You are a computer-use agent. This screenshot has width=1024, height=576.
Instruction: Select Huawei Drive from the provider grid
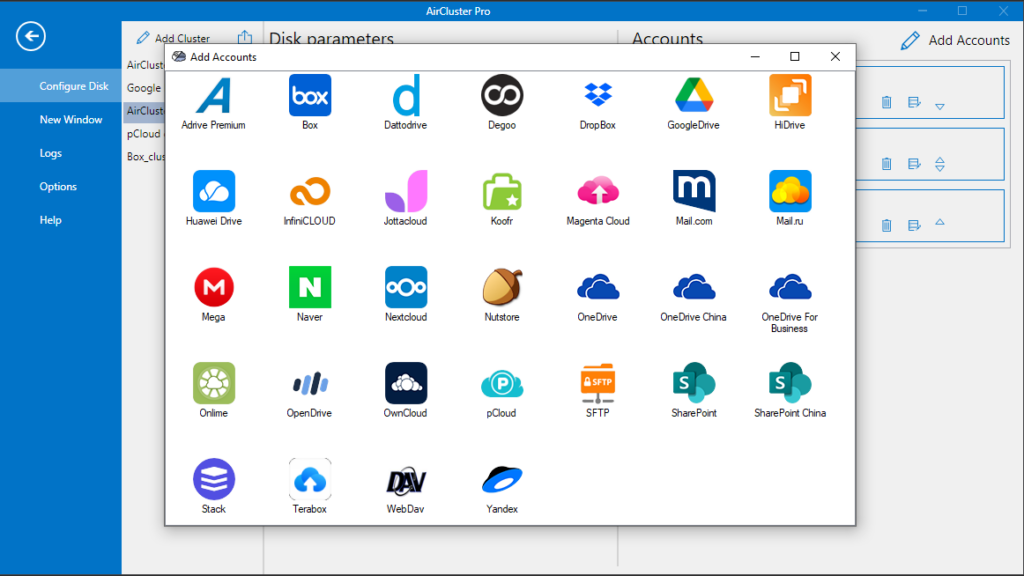[x=214, y=191]
